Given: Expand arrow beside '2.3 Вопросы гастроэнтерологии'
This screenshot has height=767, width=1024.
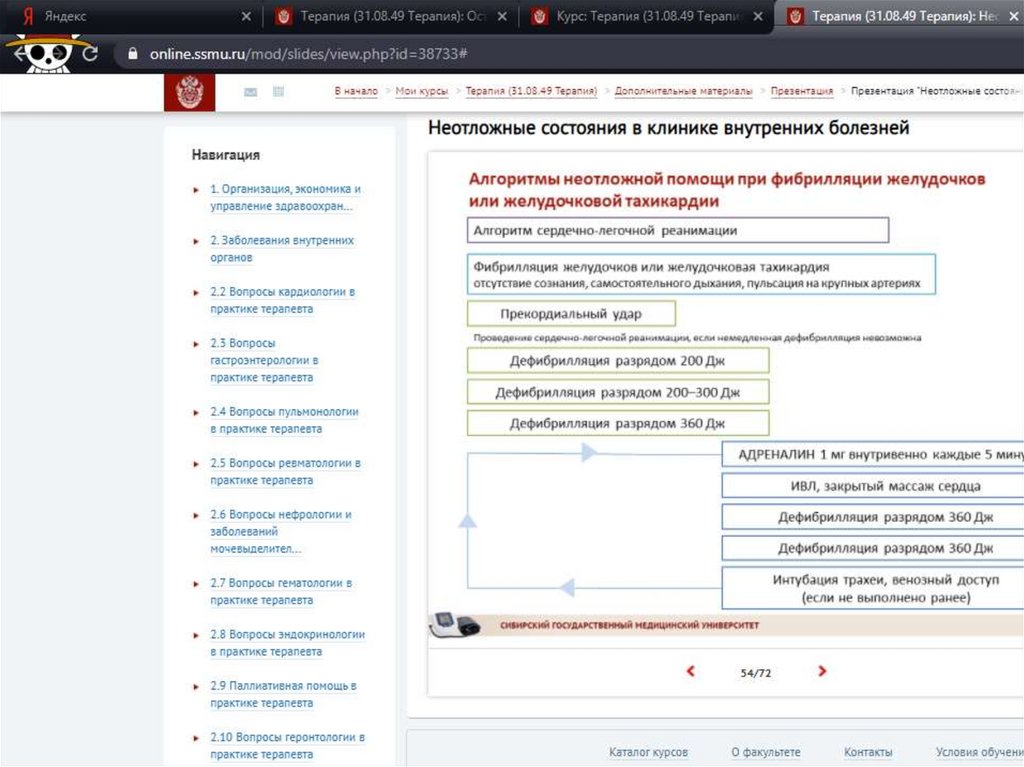Looking at the screenshot, I should pos(195,344).
